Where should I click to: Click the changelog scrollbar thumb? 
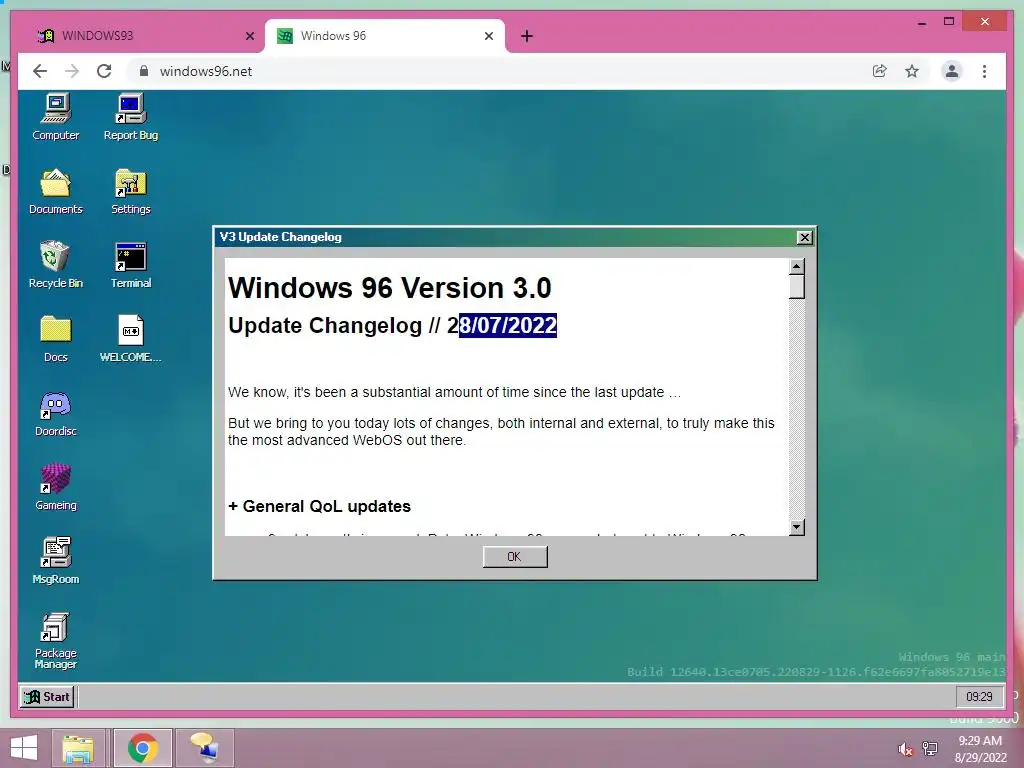(796, 287)
